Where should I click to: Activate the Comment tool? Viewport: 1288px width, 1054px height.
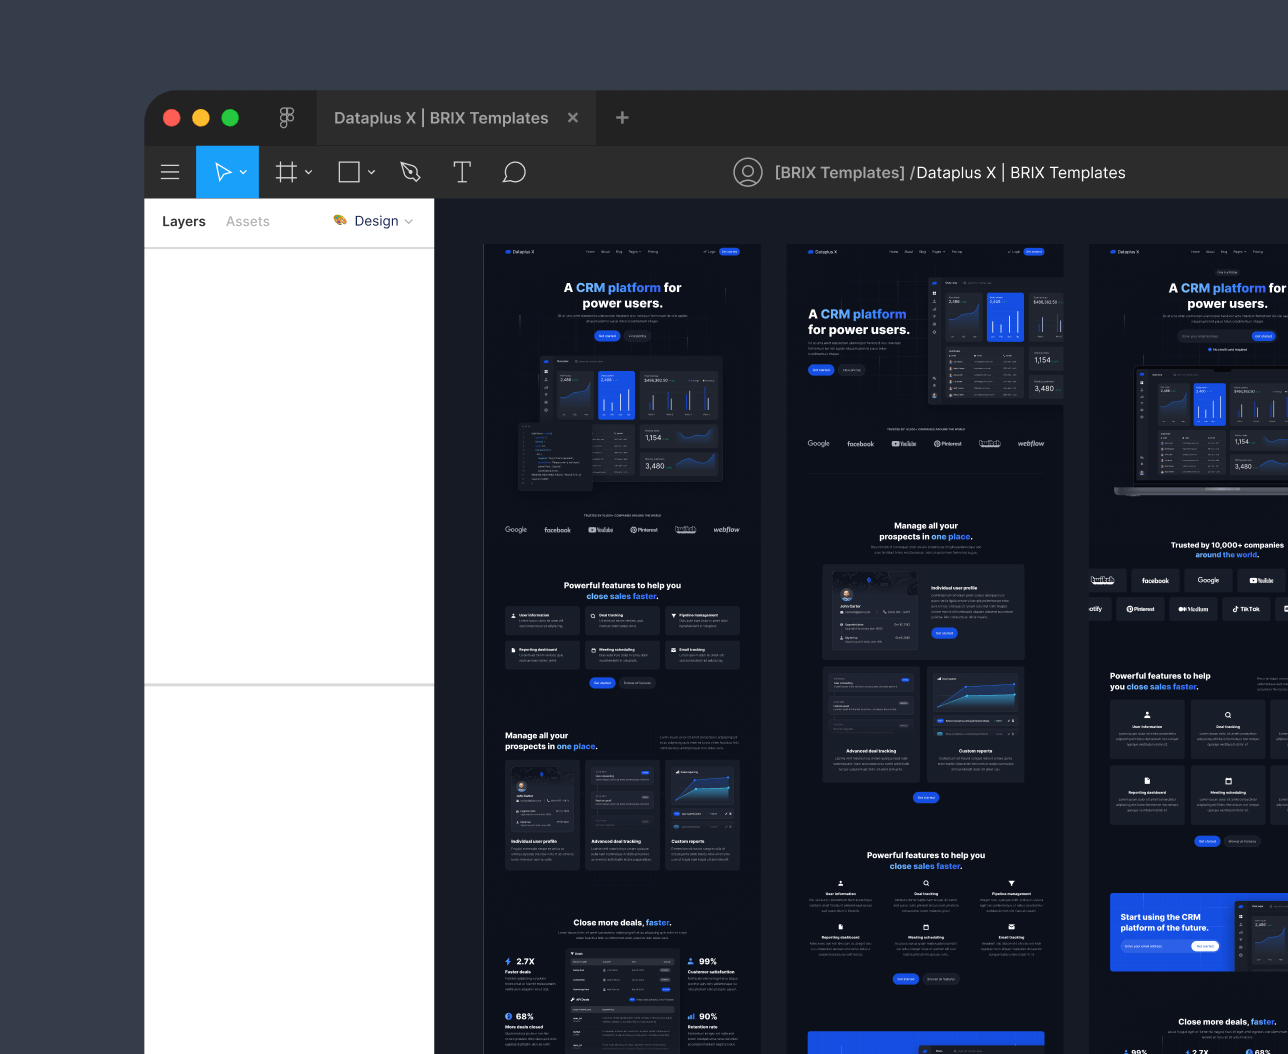[514, 172]
